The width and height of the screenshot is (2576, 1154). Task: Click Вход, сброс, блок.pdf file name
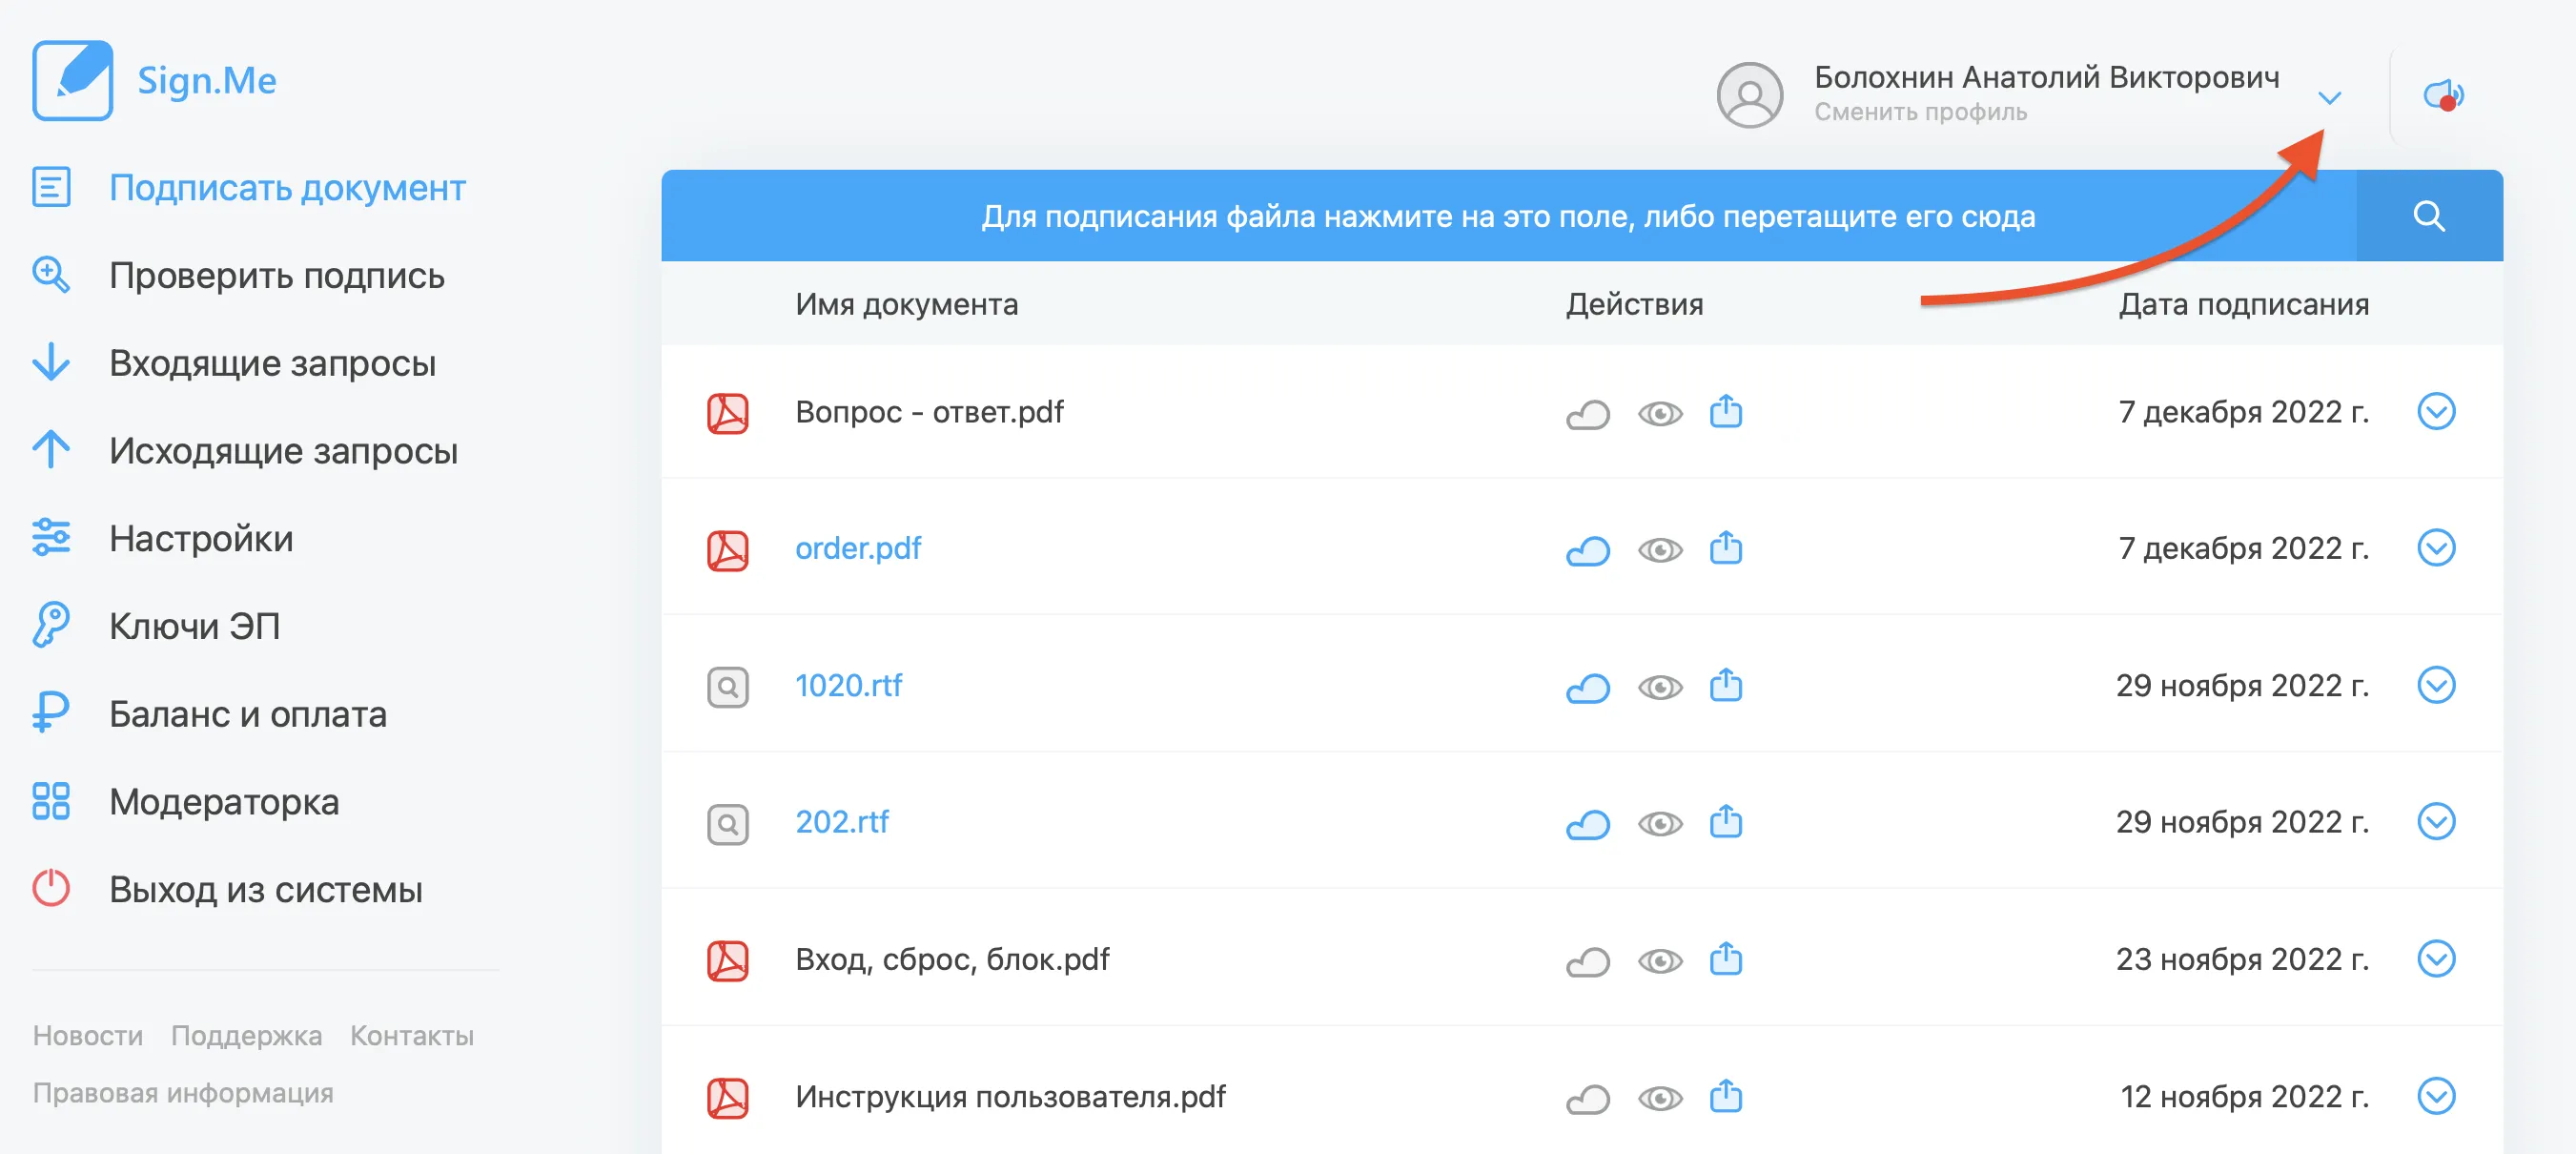point(952,959)
